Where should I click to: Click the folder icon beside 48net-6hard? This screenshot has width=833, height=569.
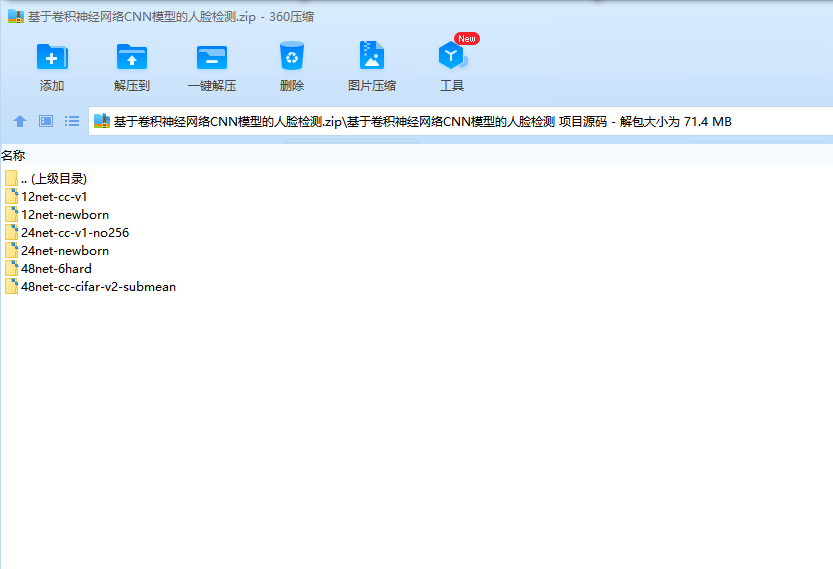pyautogui.click(x=12, y=268)
